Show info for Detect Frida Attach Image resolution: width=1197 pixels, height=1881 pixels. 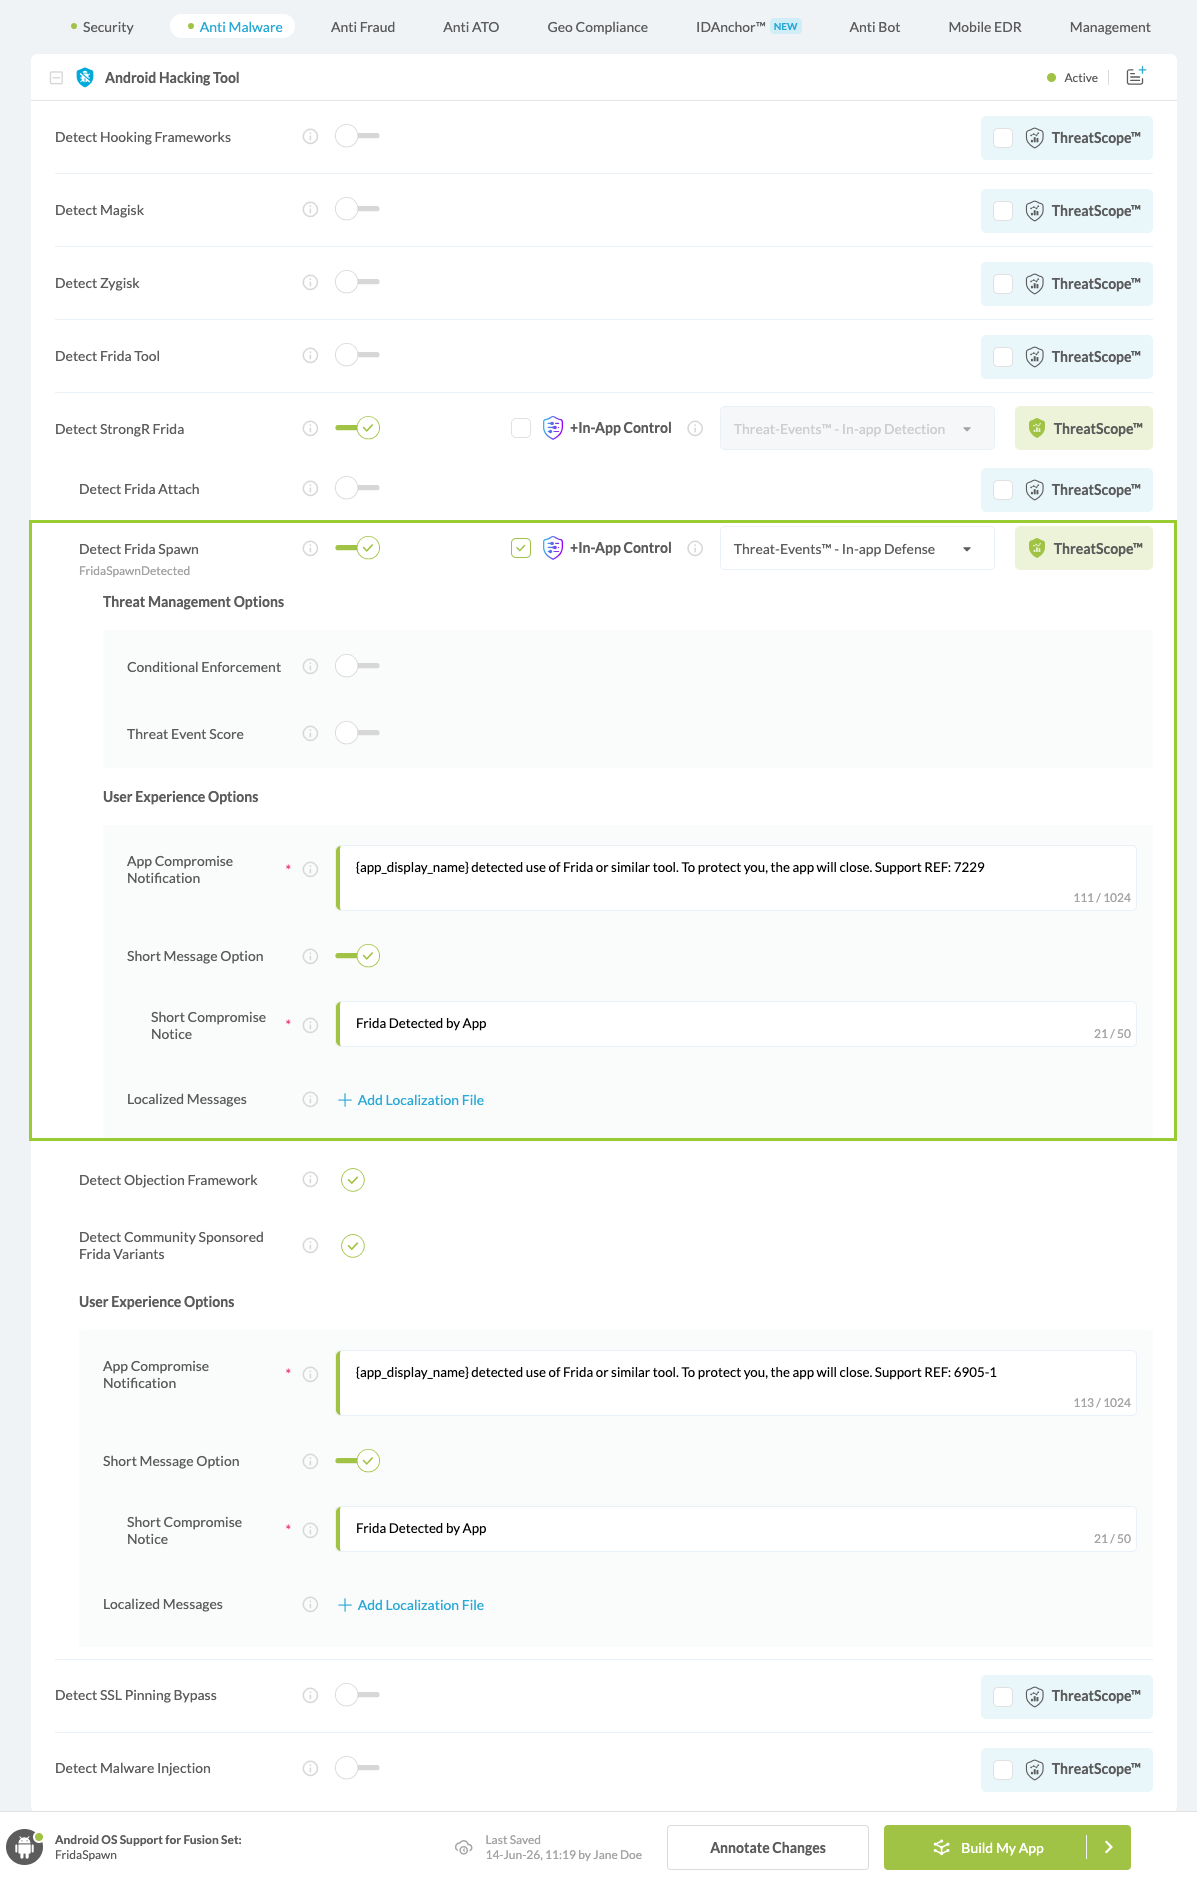310,489
